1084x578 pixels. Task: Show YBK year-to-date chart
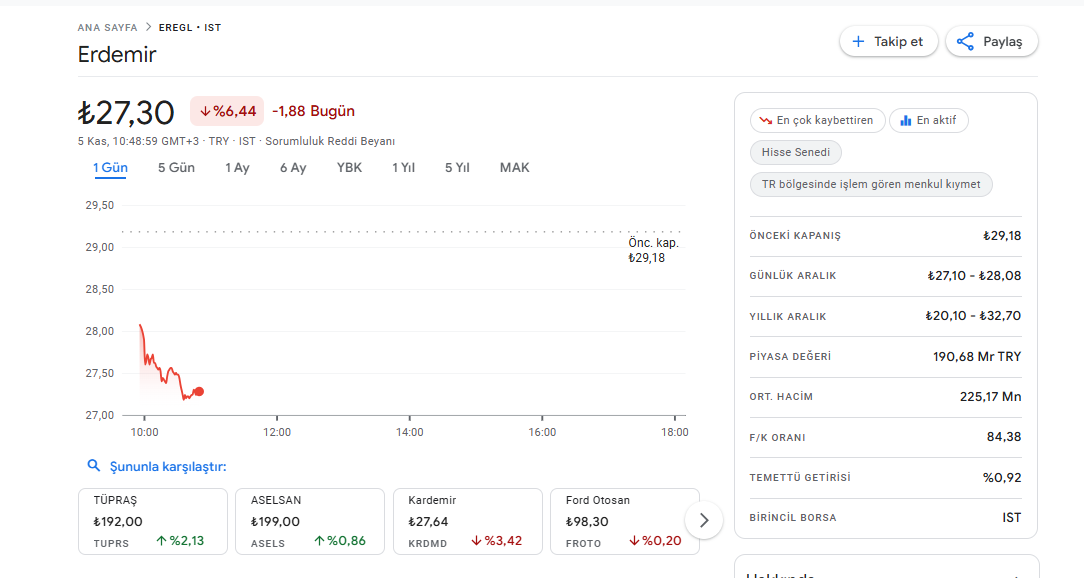click(x=349, y=168)
